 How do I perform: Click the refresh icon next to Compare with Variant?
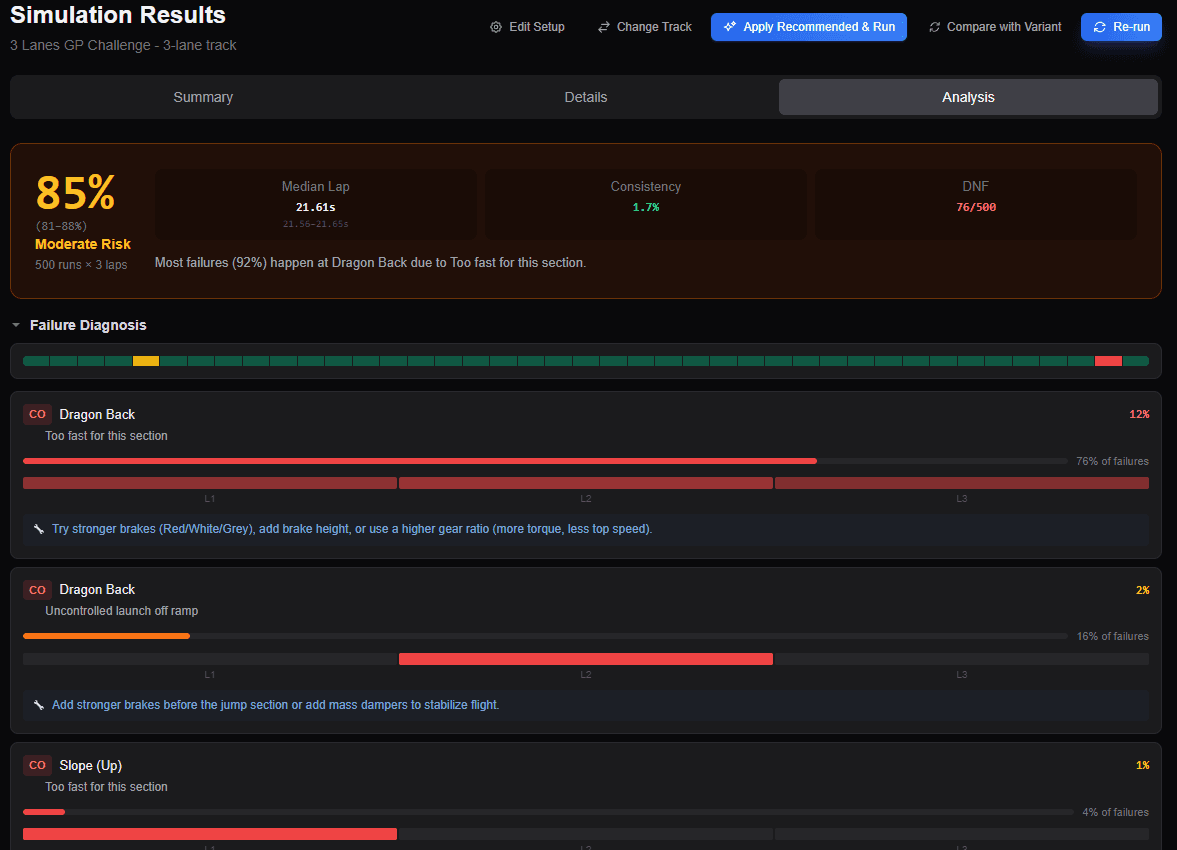click(934, 27)
